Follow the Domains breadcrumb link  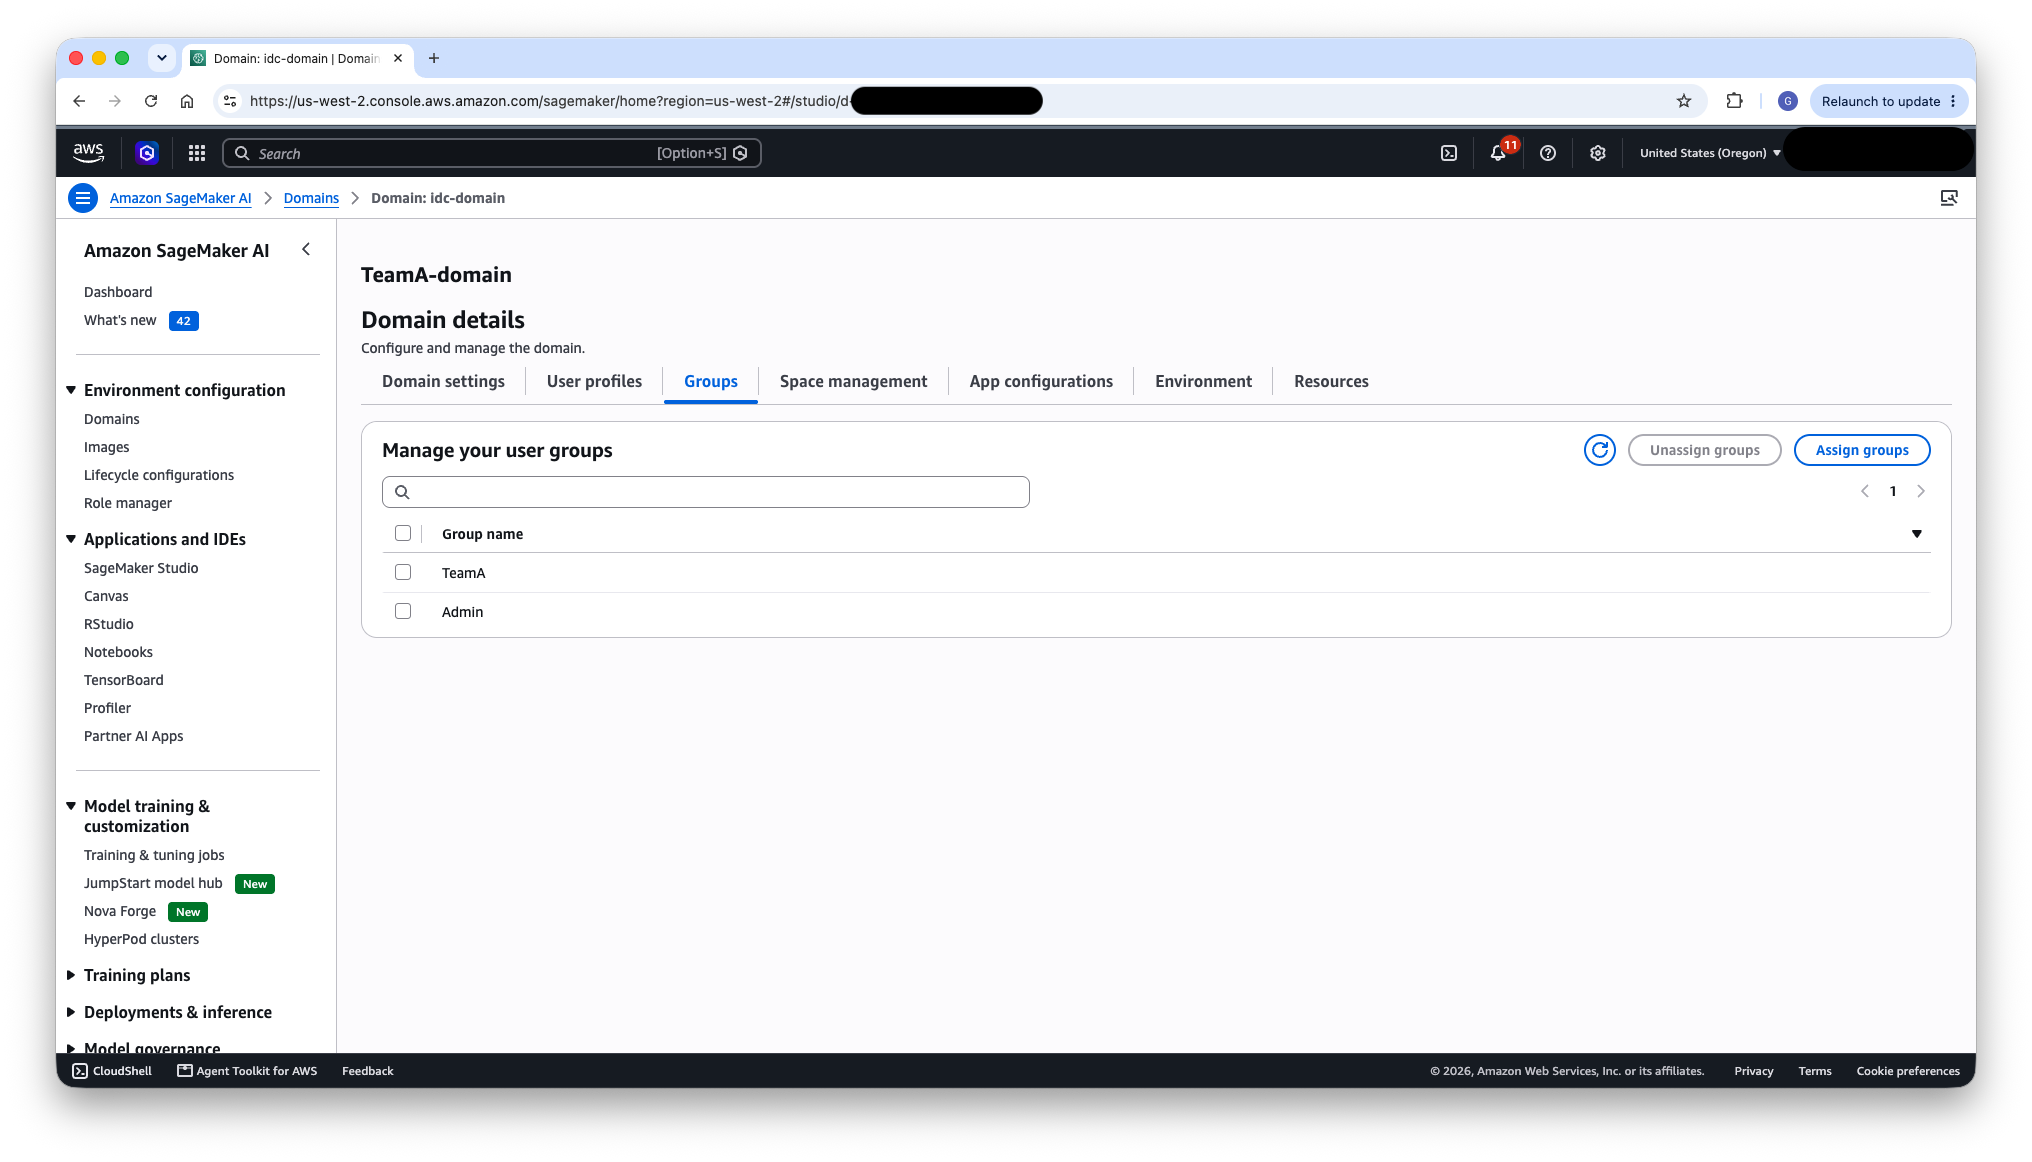311,198
